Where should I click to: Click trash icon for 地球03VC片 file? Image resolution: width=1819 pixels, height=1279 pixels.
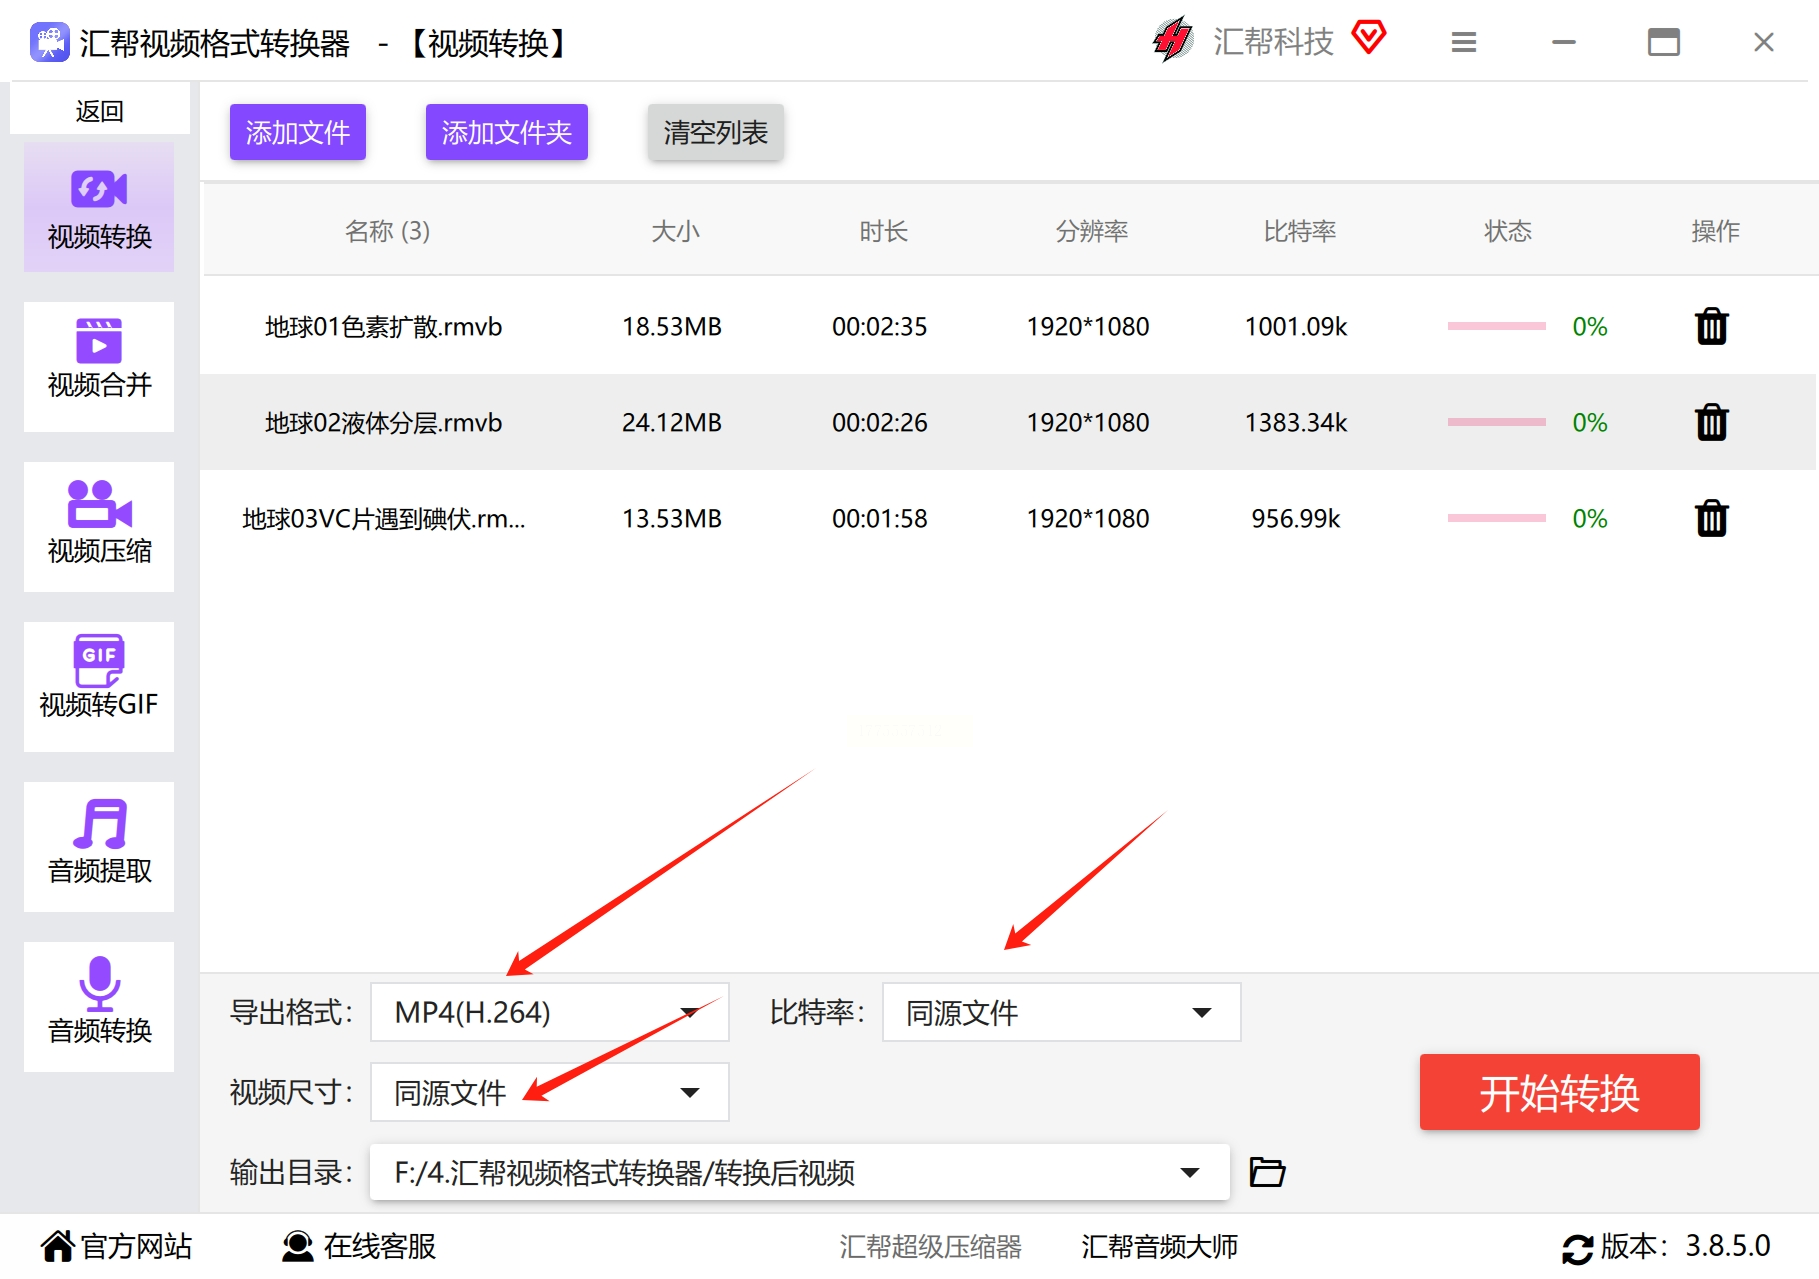(x=1711, y=519)
